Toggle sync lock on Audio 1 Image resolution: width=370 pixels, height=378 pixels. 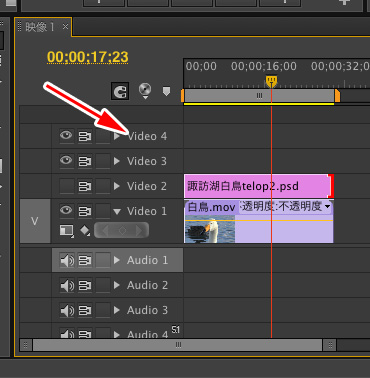pyautogui.click(x=85, y=260)
